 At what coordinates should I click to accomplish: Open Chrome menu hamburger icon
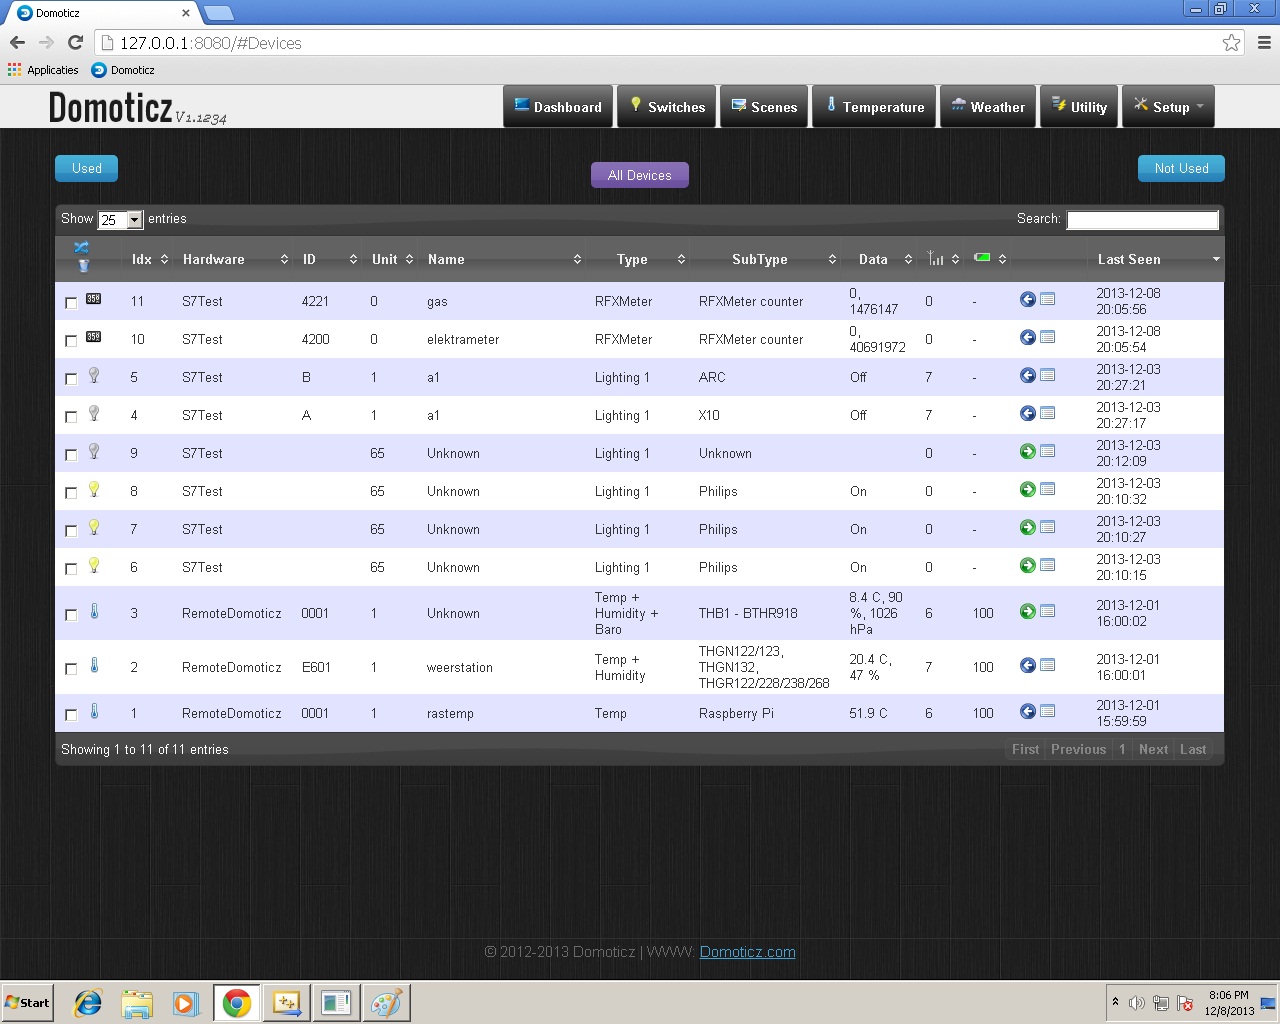pos(1264,42)
